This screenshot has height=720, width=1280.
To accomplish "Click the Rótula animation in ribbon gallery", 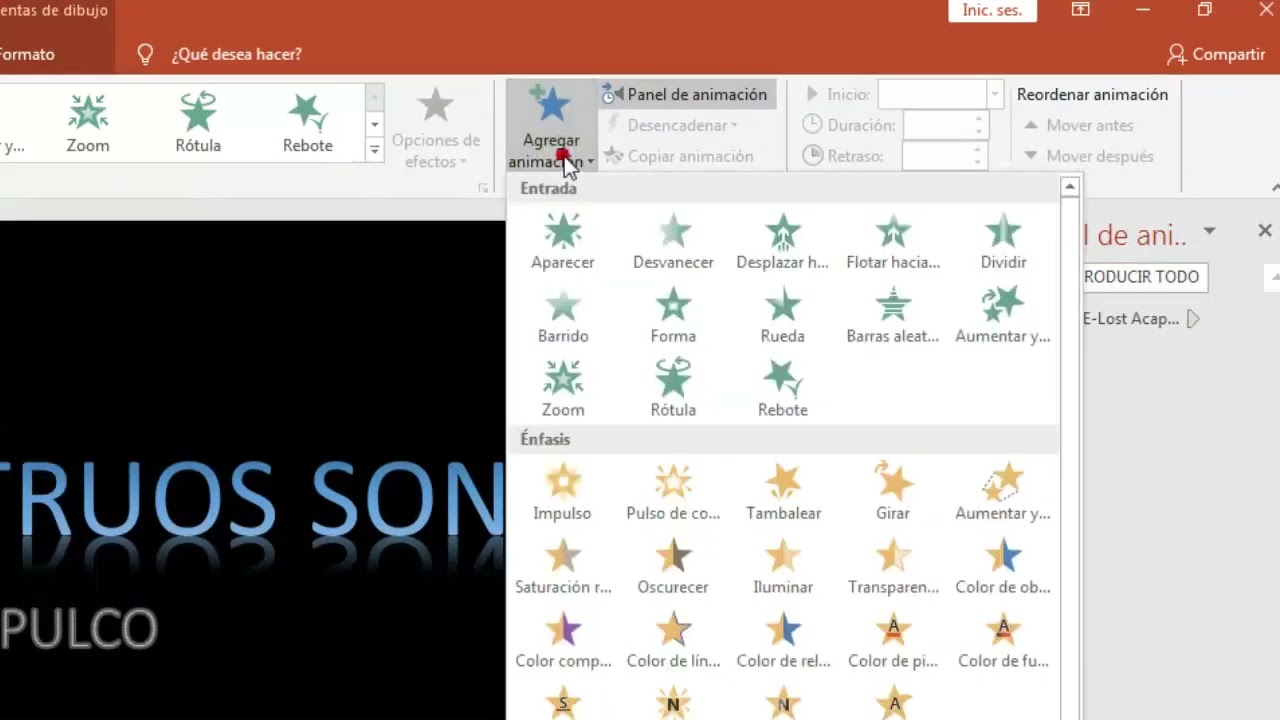I will (198, 123).
